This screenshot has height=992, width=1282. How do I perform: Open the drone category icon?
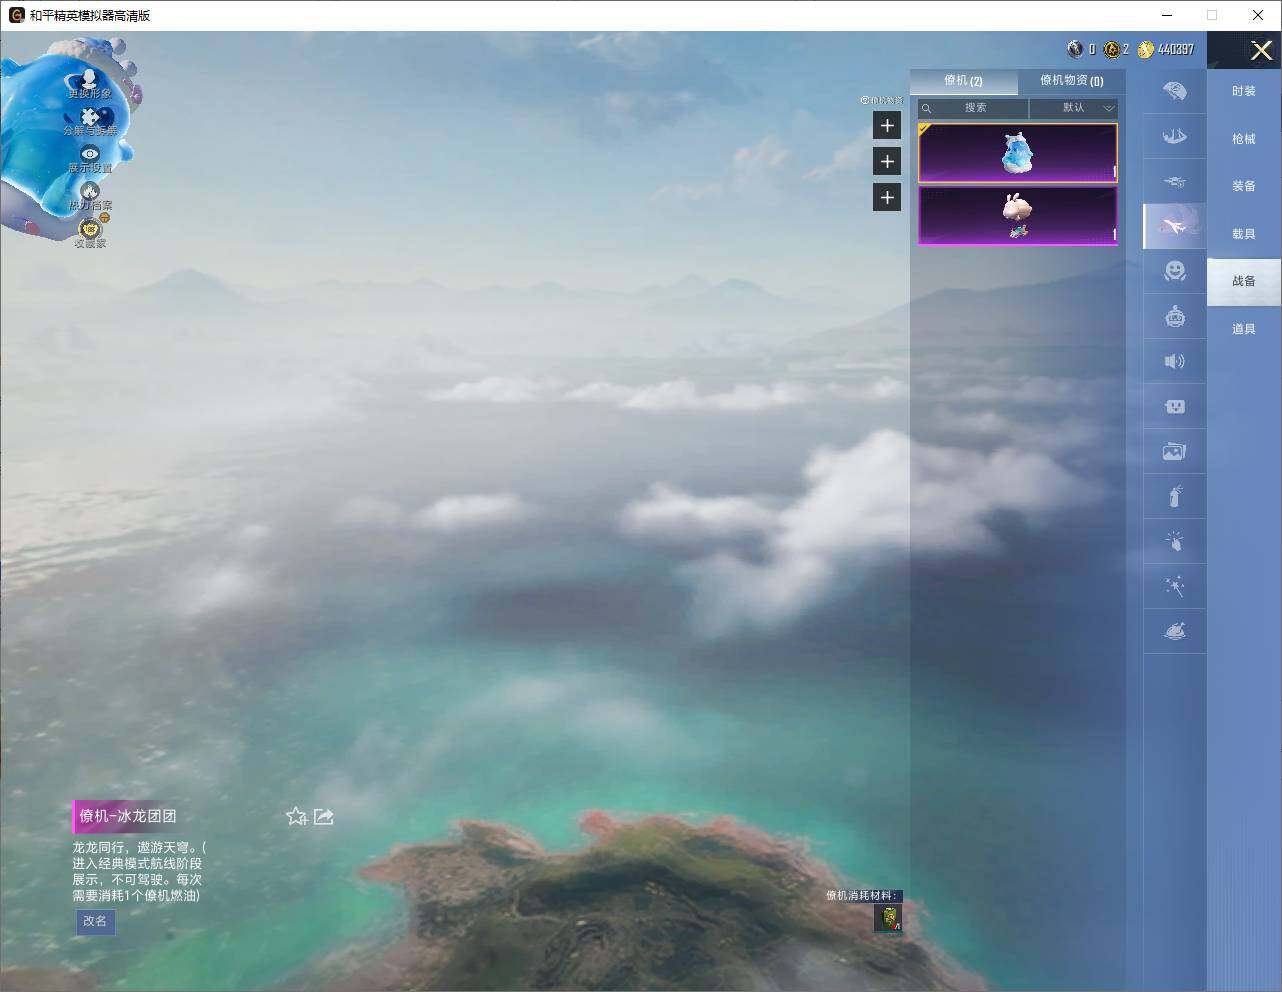tap(1175, 181)
